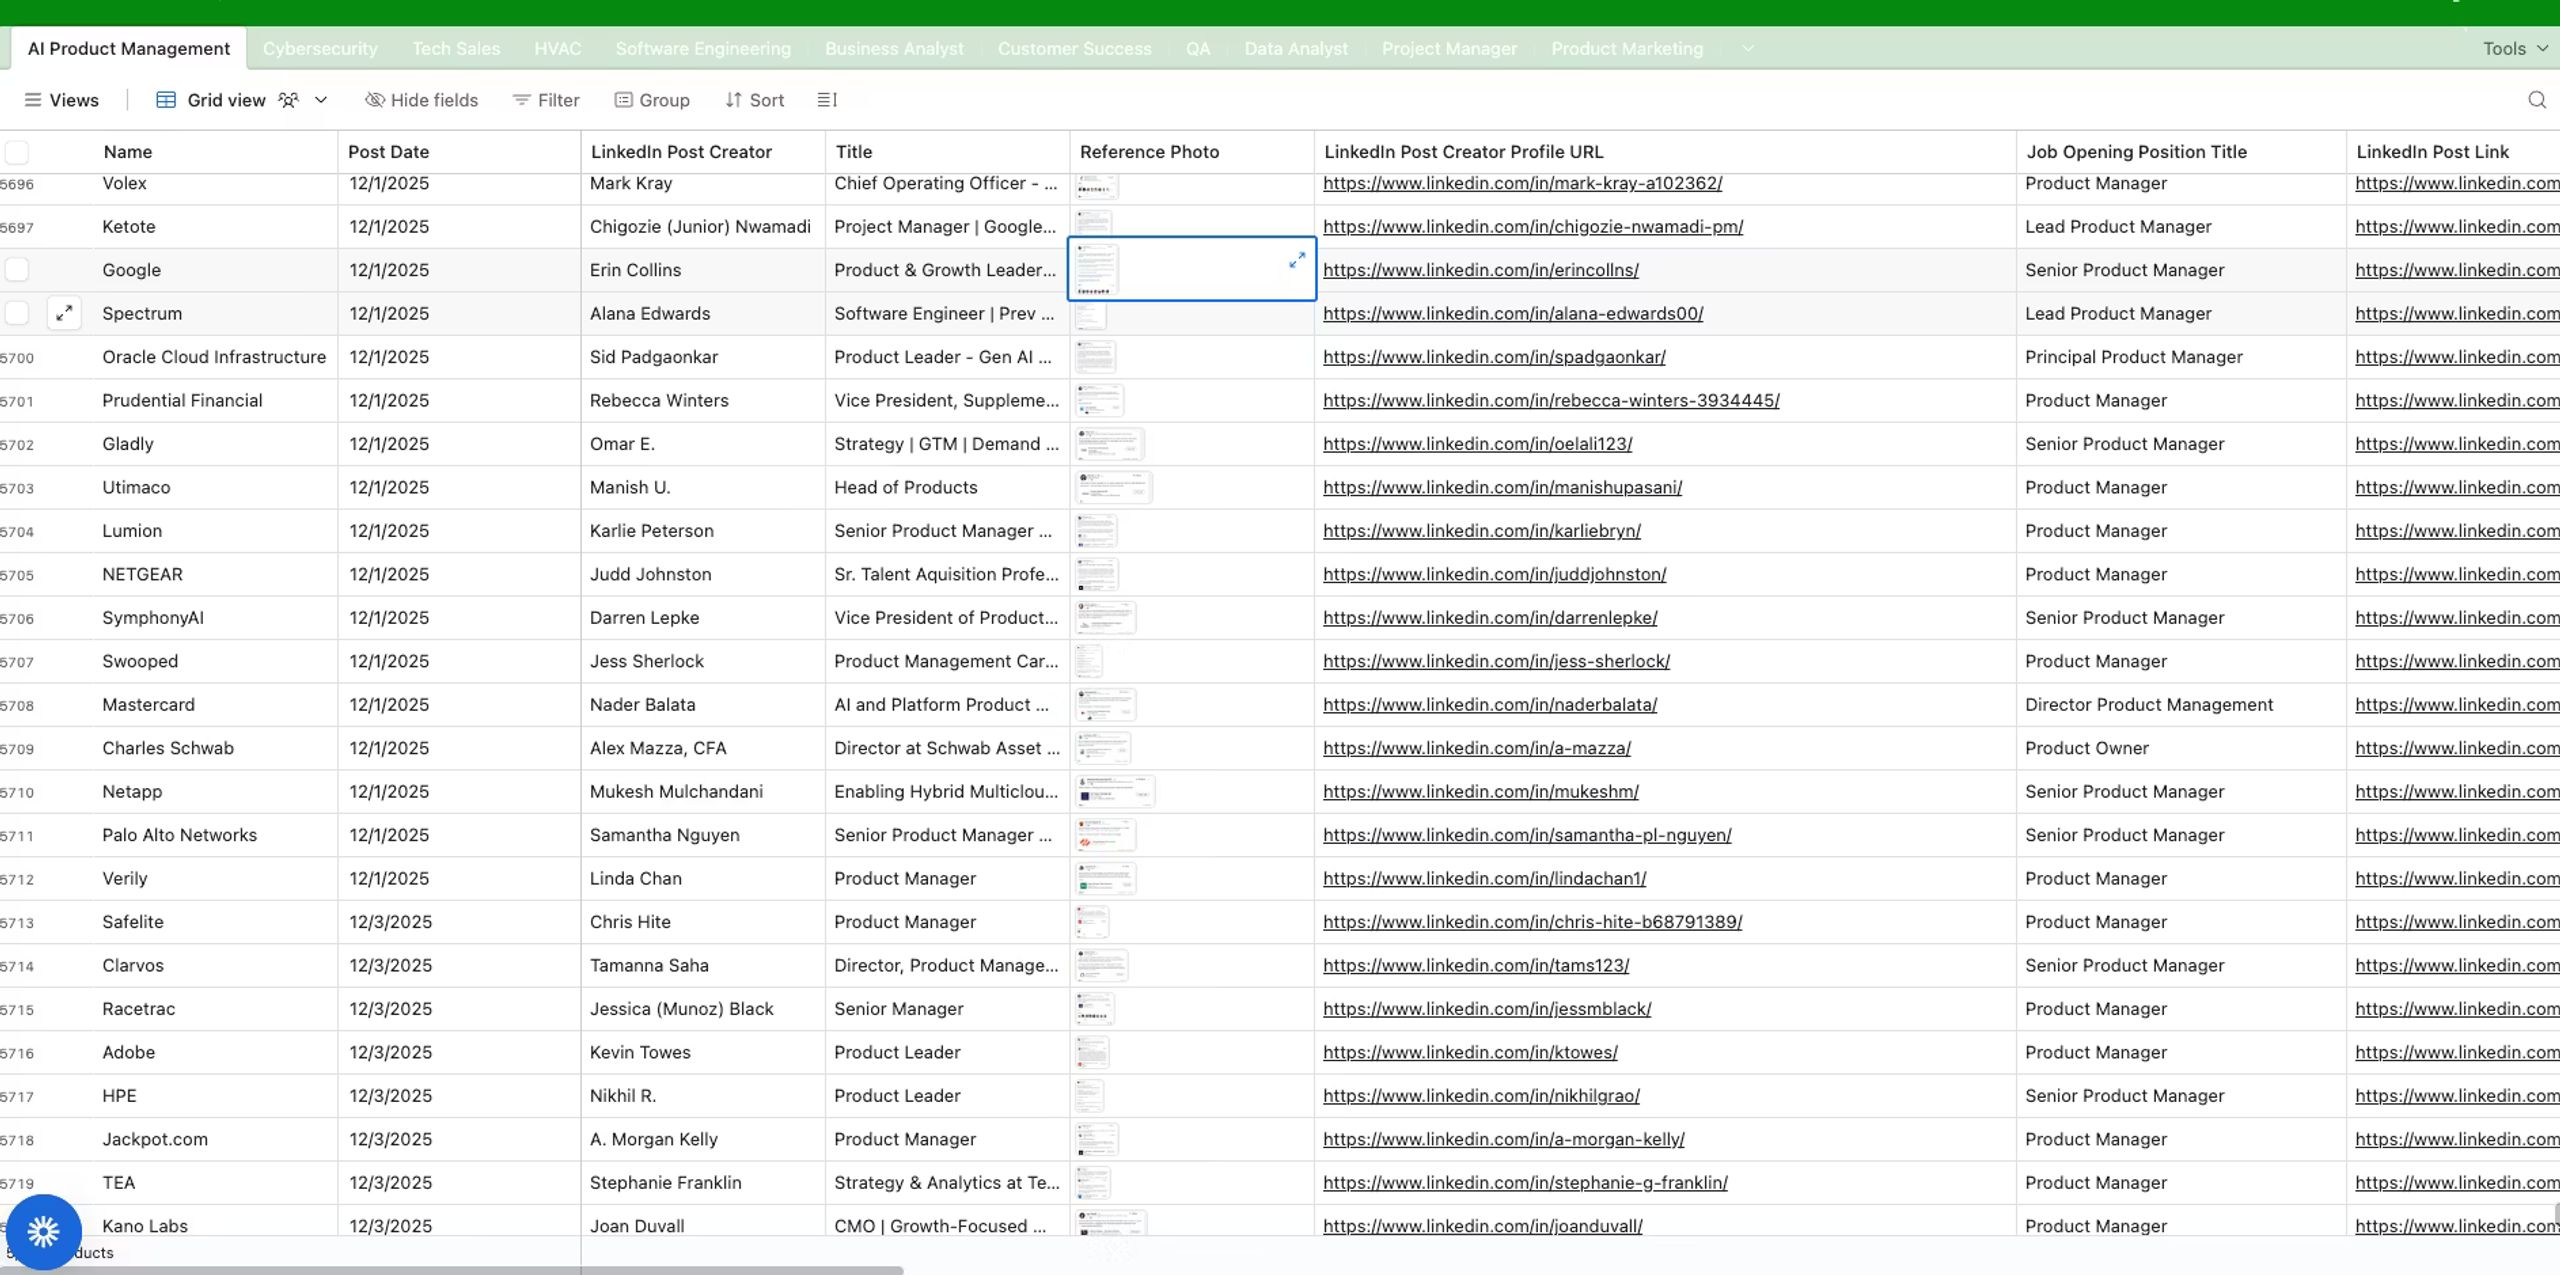Switch to the AI Product Management tab
Screen dimensions: 2560x1275
tap(129, 48)
